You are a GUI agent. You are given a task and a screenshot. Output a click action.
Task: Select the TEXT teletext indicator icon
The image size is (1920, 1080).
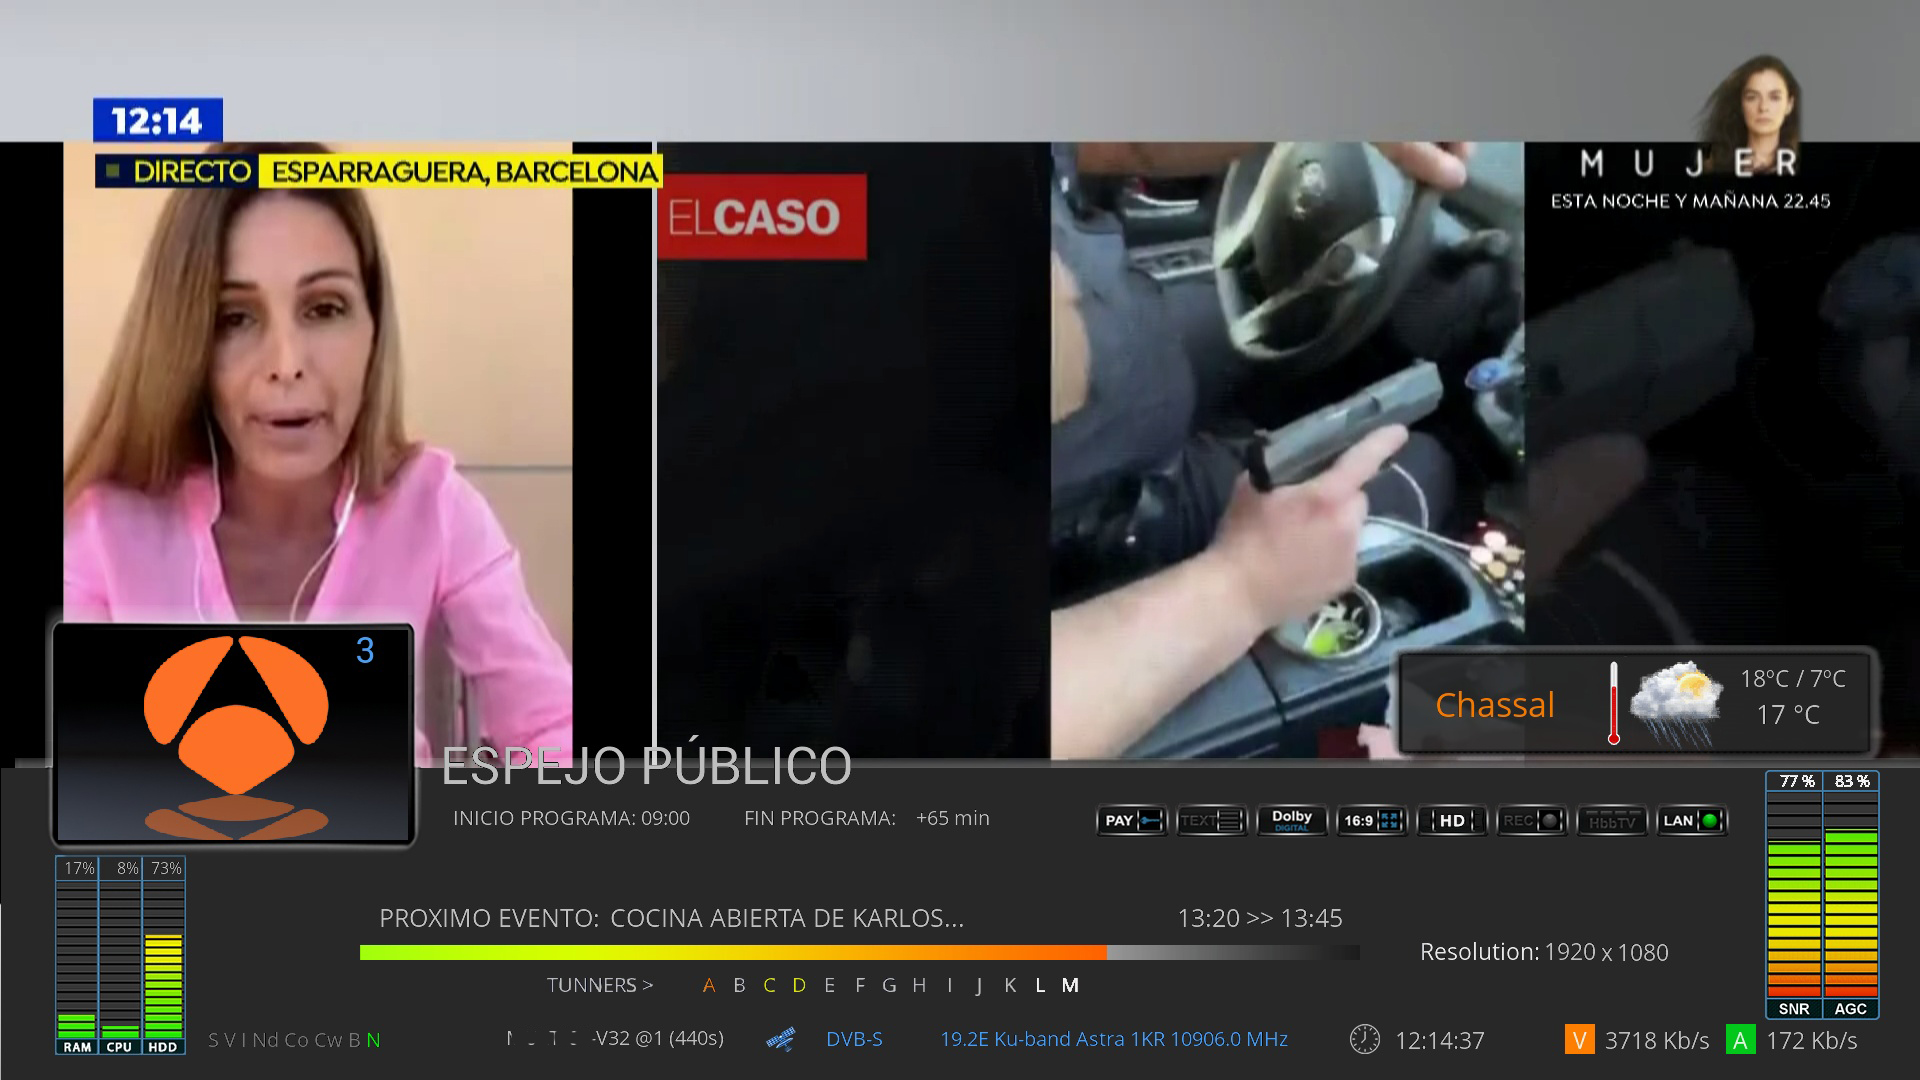[x=1211, y=821]
